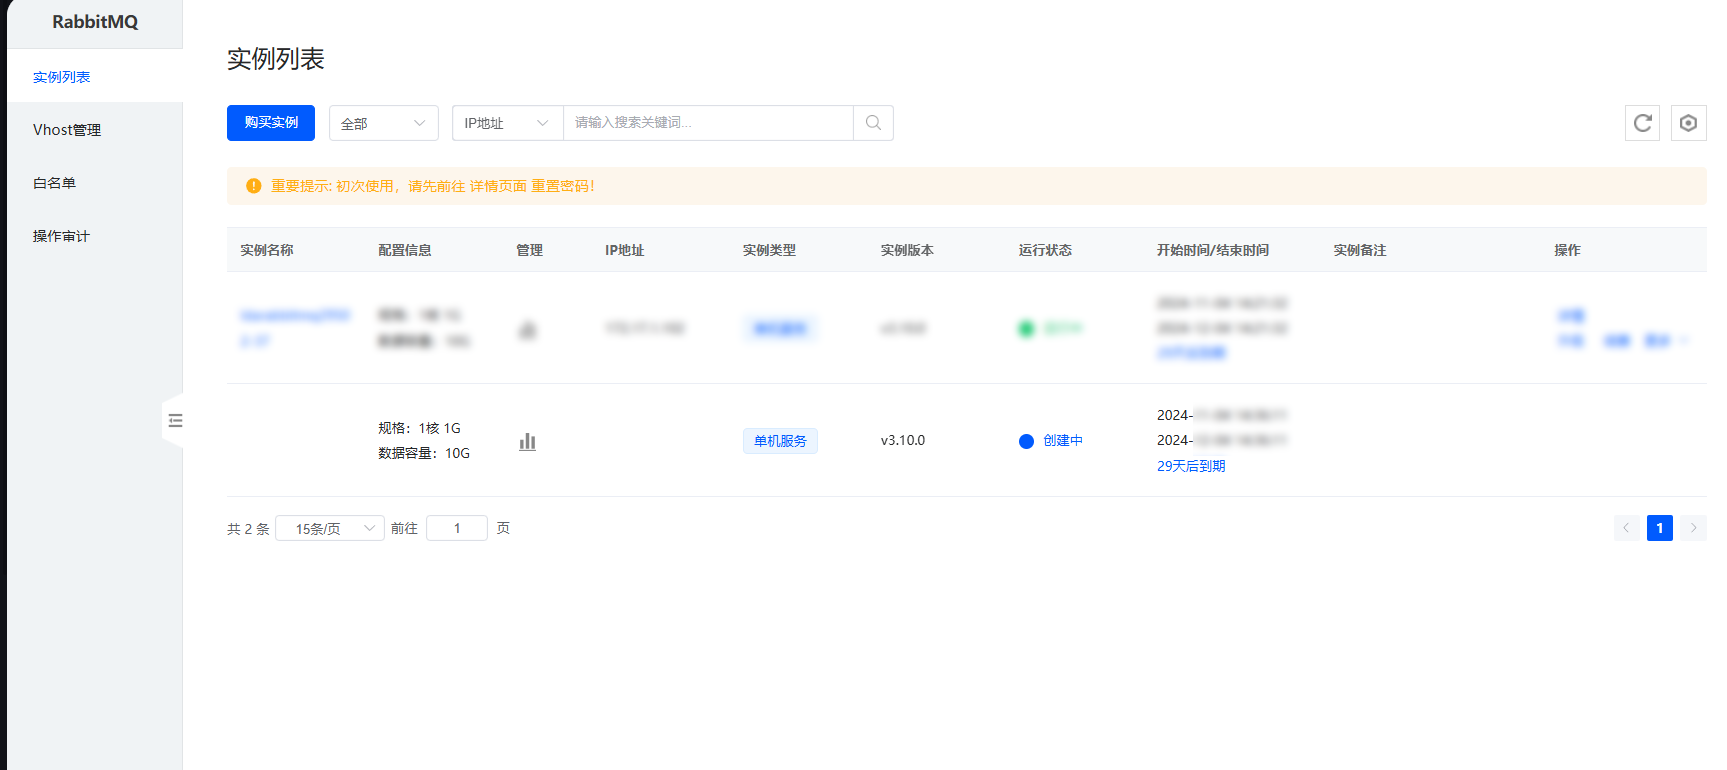Open the IP地址 search type dropdown

[508, 123]
